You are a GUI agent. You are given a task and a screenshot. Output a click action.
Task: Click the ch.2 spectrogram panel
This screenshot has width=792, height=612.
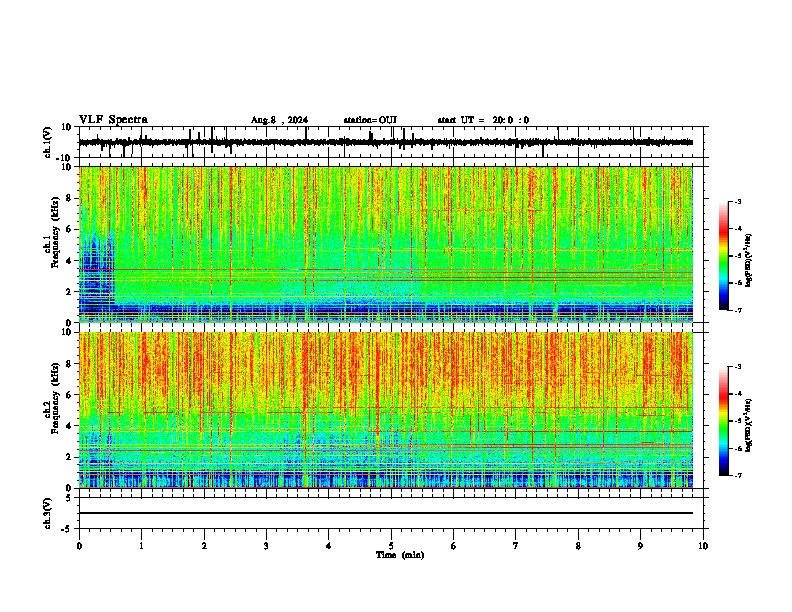pos(386,410)
